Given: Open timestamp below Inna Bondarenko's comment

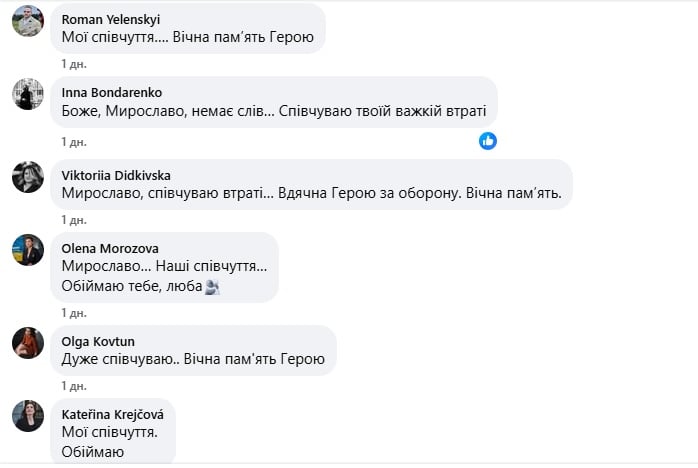Looking at the screenshot, I should (73, 136).
